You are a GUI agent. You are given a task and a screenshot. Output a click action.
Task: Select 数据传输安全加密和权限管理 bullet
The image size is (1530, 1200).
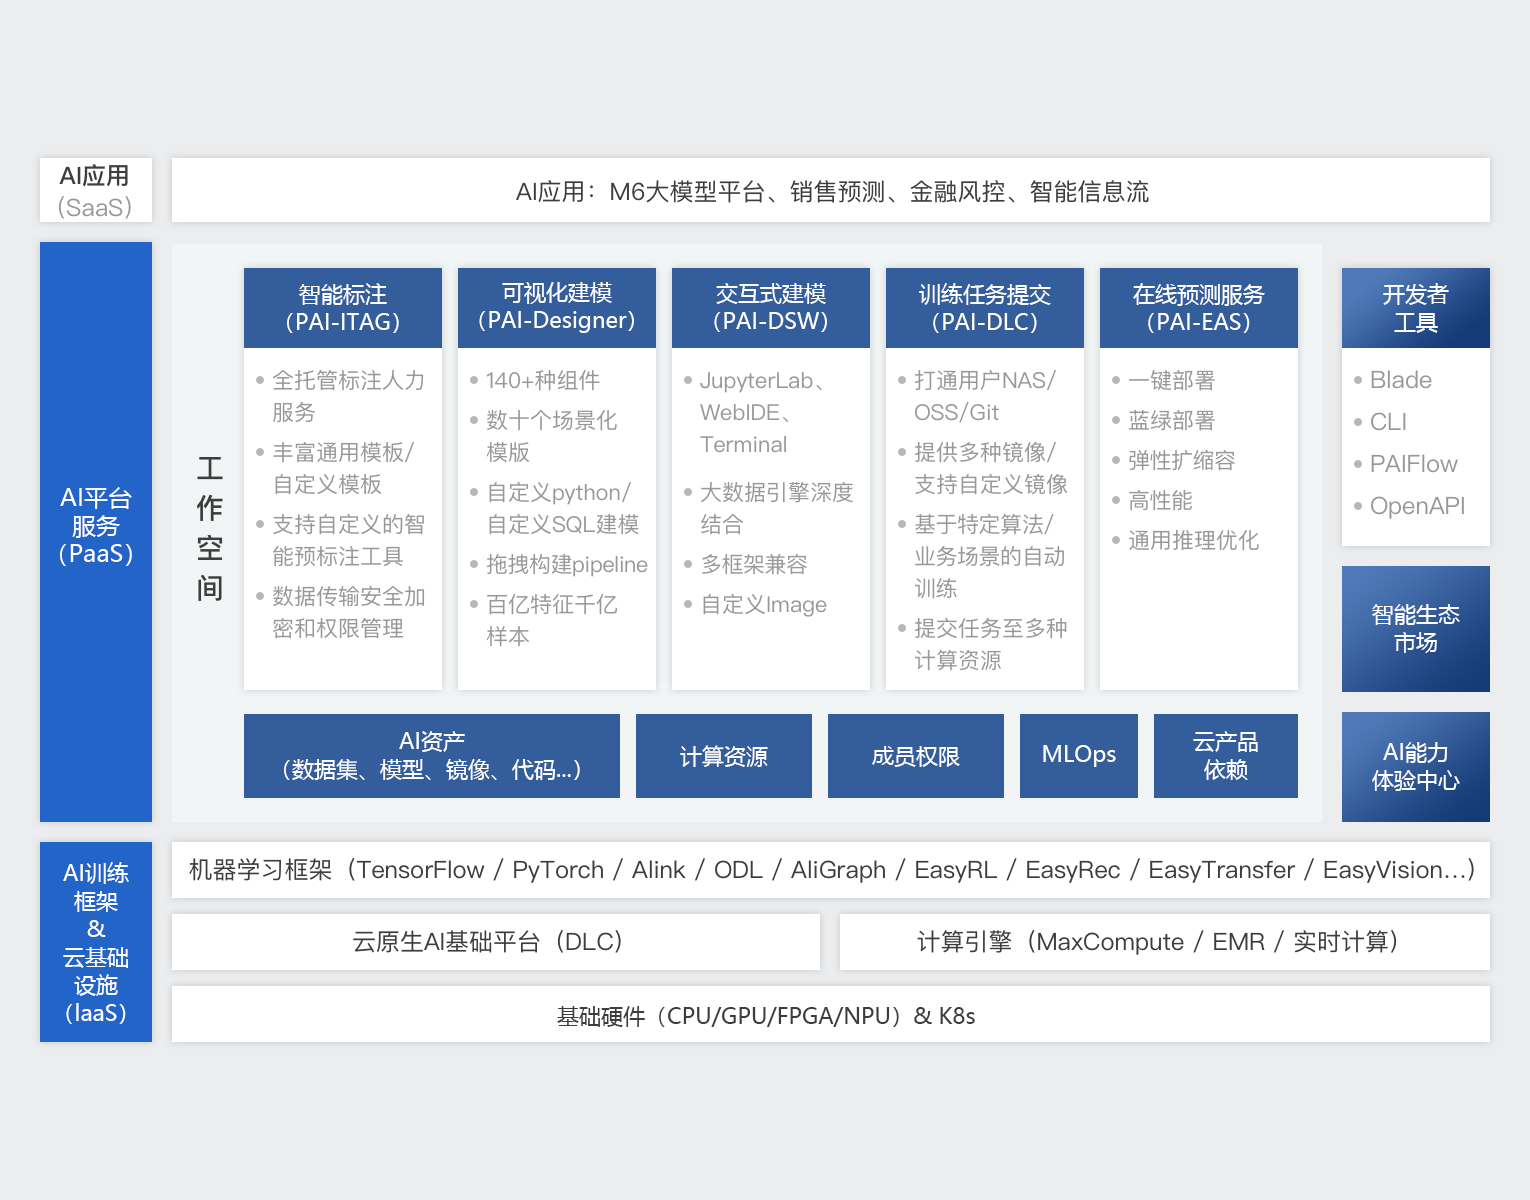341,612
